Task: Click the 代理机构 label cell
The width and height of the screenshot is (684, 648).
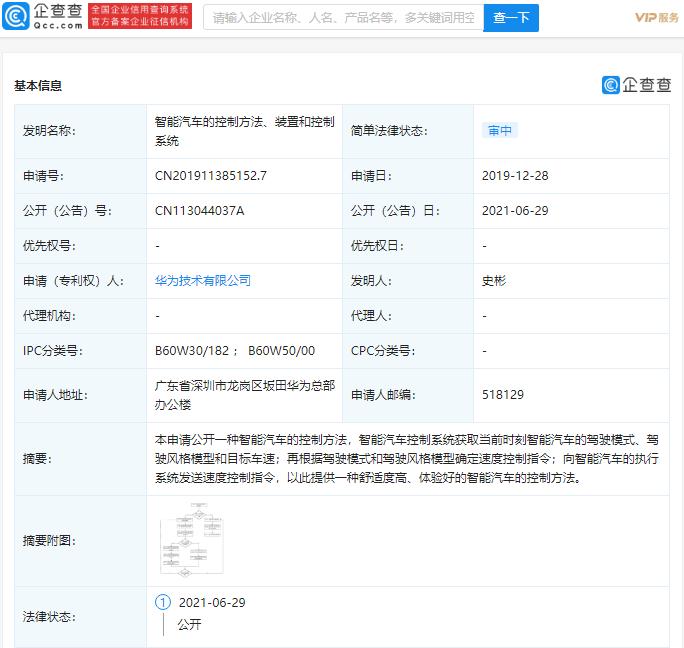Action: (81, 316)
